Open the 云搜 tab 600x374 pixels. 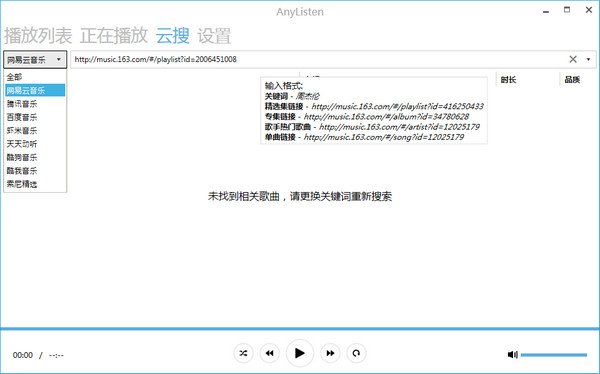coord(173,36)
